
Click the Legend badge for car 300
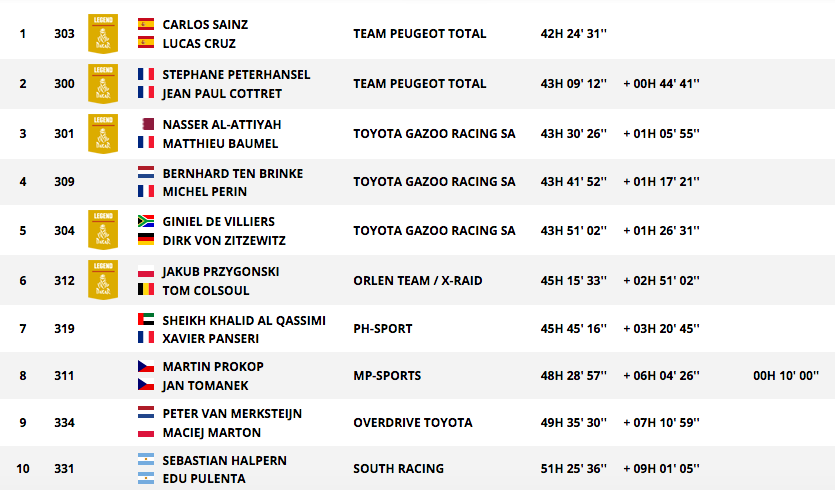(103, 84)
